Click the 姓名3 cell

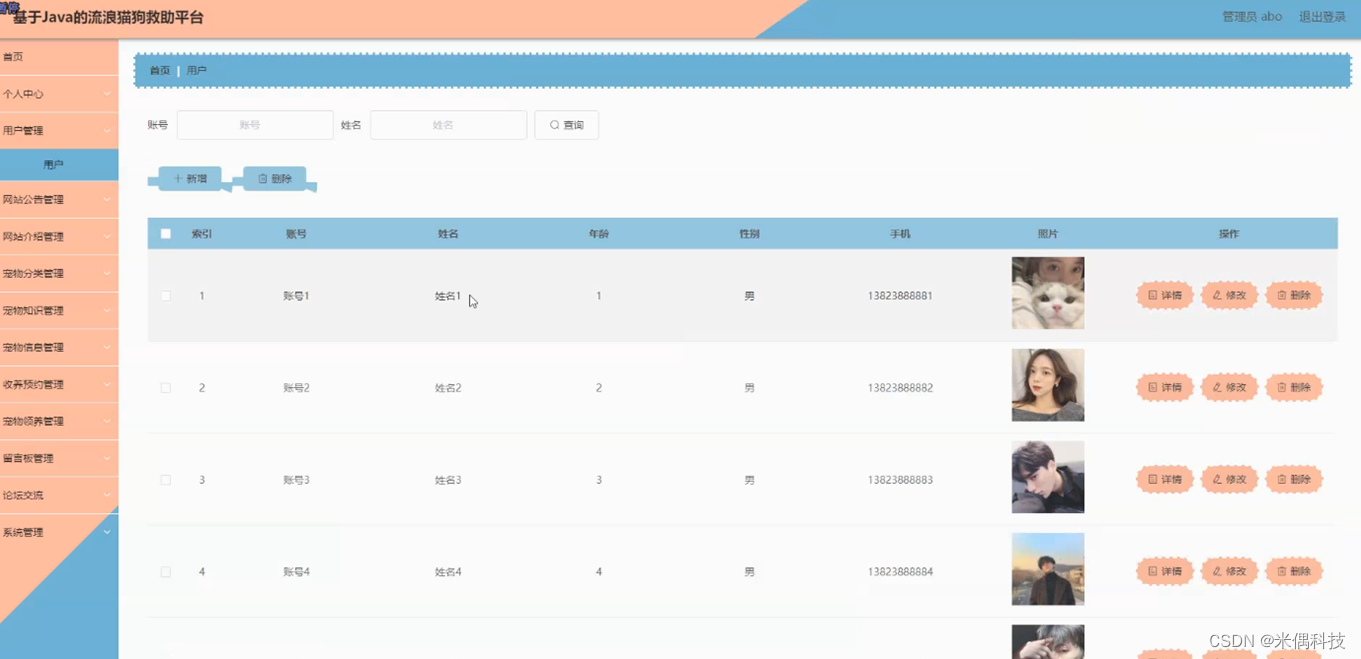point(448,480)
